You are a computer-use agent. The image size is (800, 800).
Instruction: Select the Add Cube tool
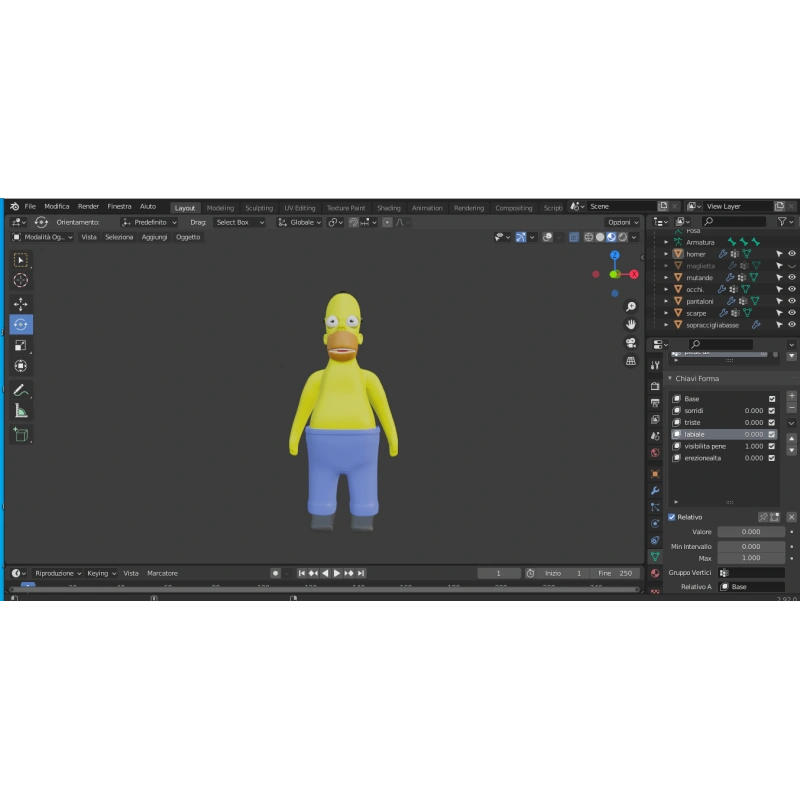tap(20, 435)
